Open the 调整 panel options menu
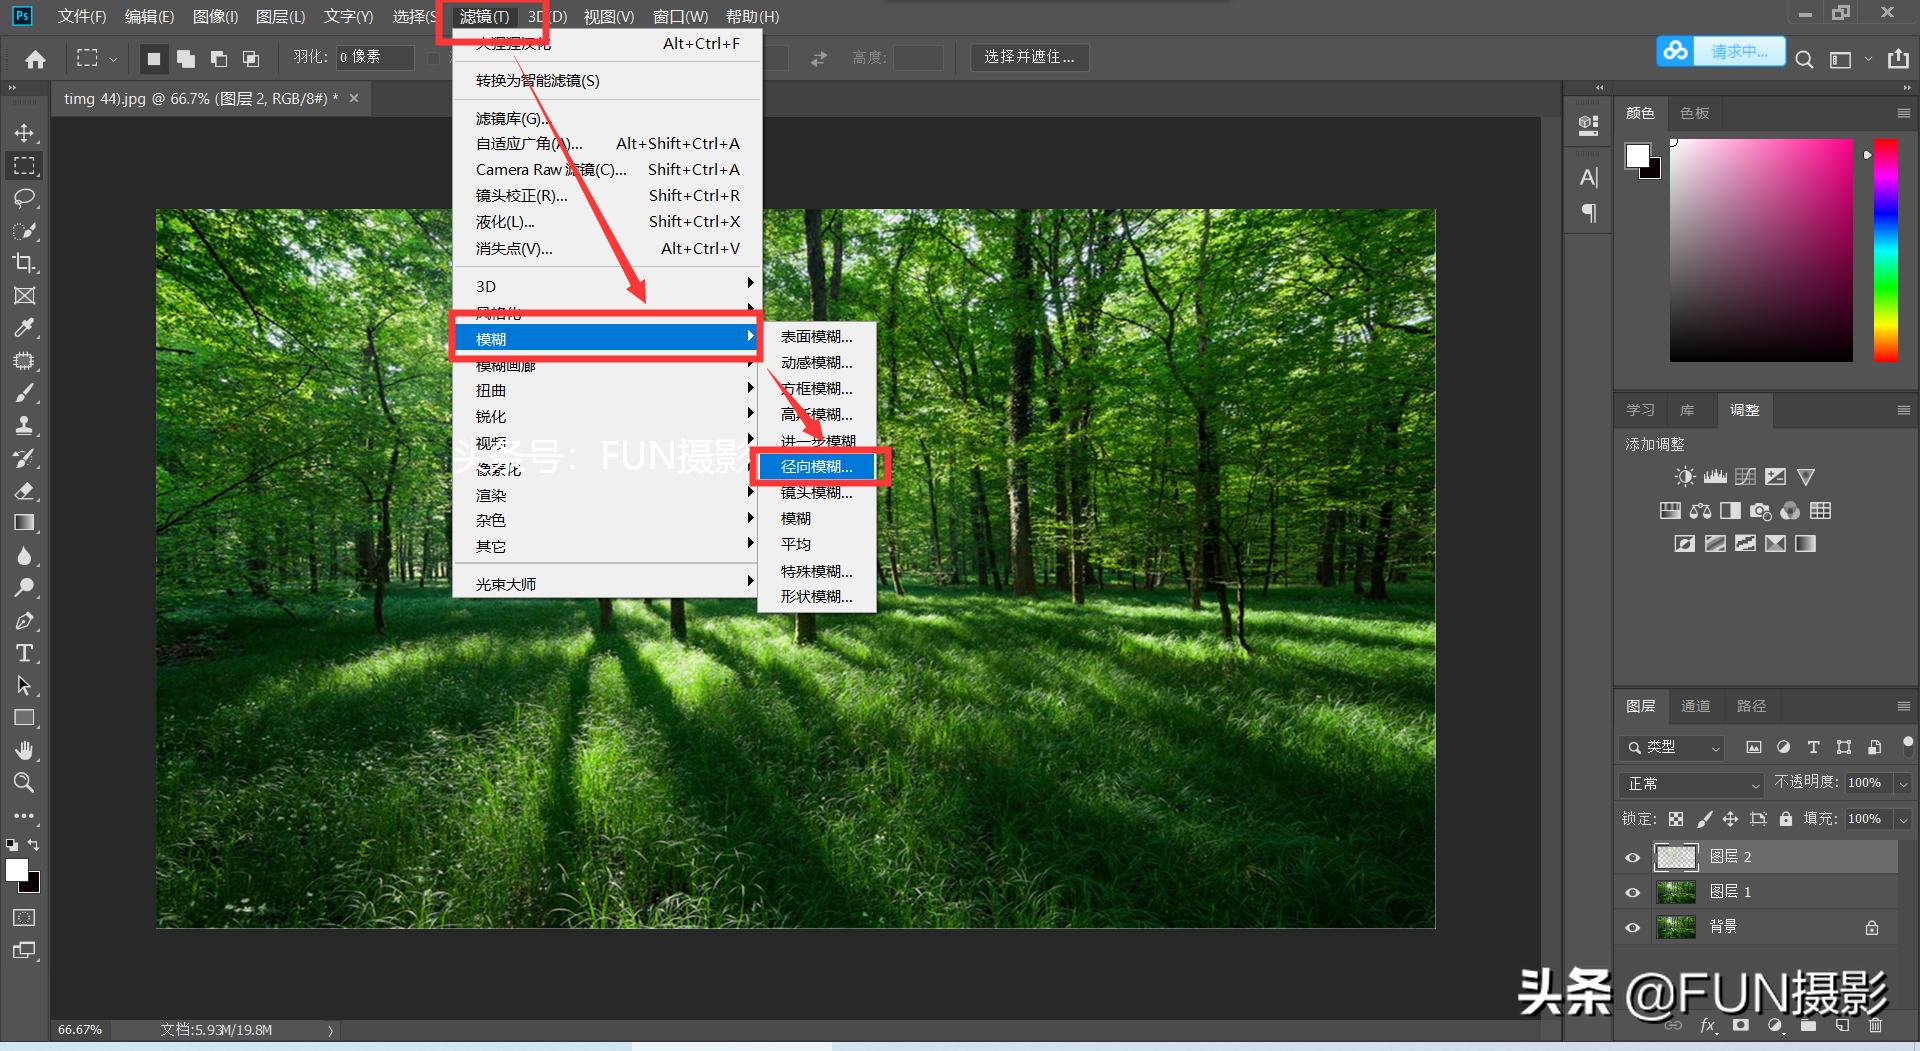This screenshot has width=1920, height=1051. click(x=1903, y=410)
